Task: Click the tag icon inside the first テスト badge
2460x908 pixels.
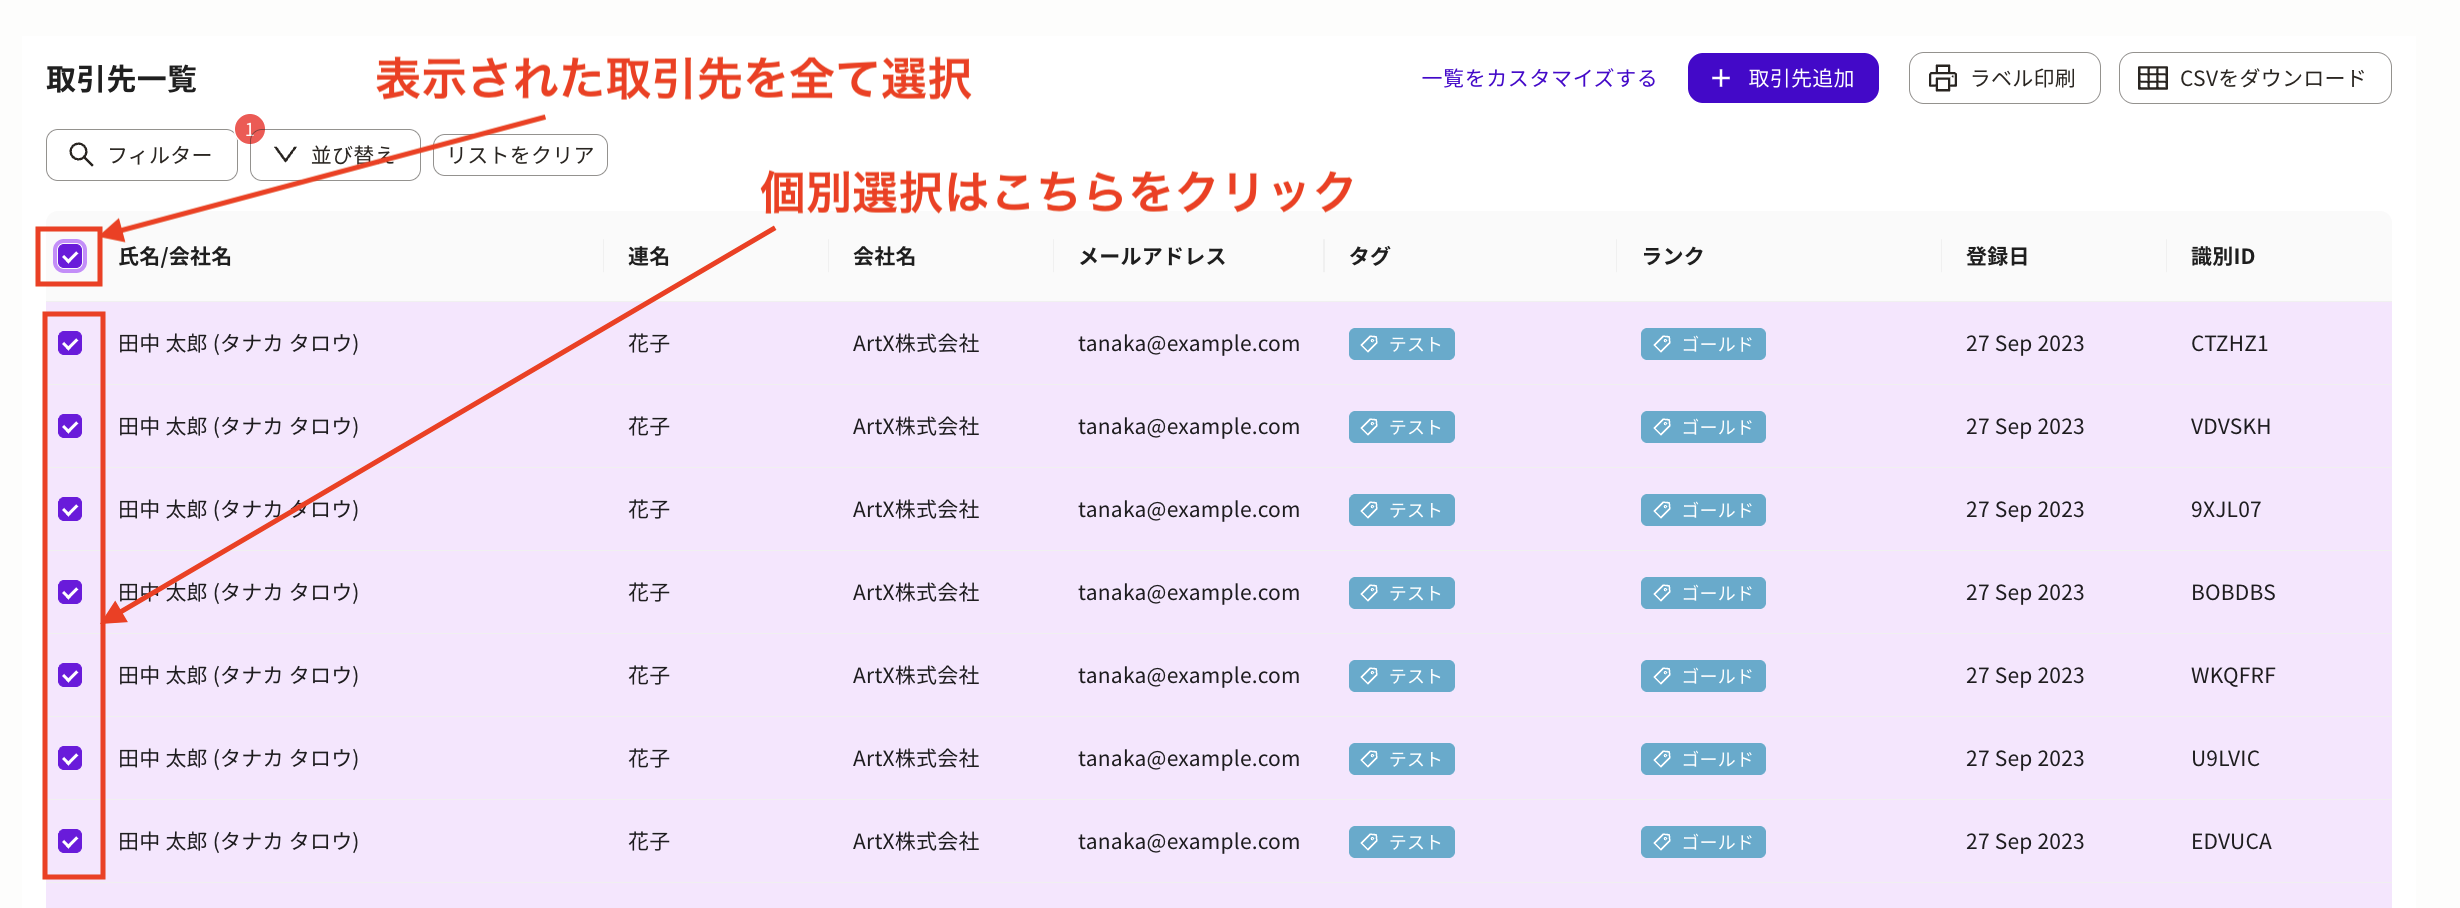Action: pyautogui.click(x=1370, y=344)
